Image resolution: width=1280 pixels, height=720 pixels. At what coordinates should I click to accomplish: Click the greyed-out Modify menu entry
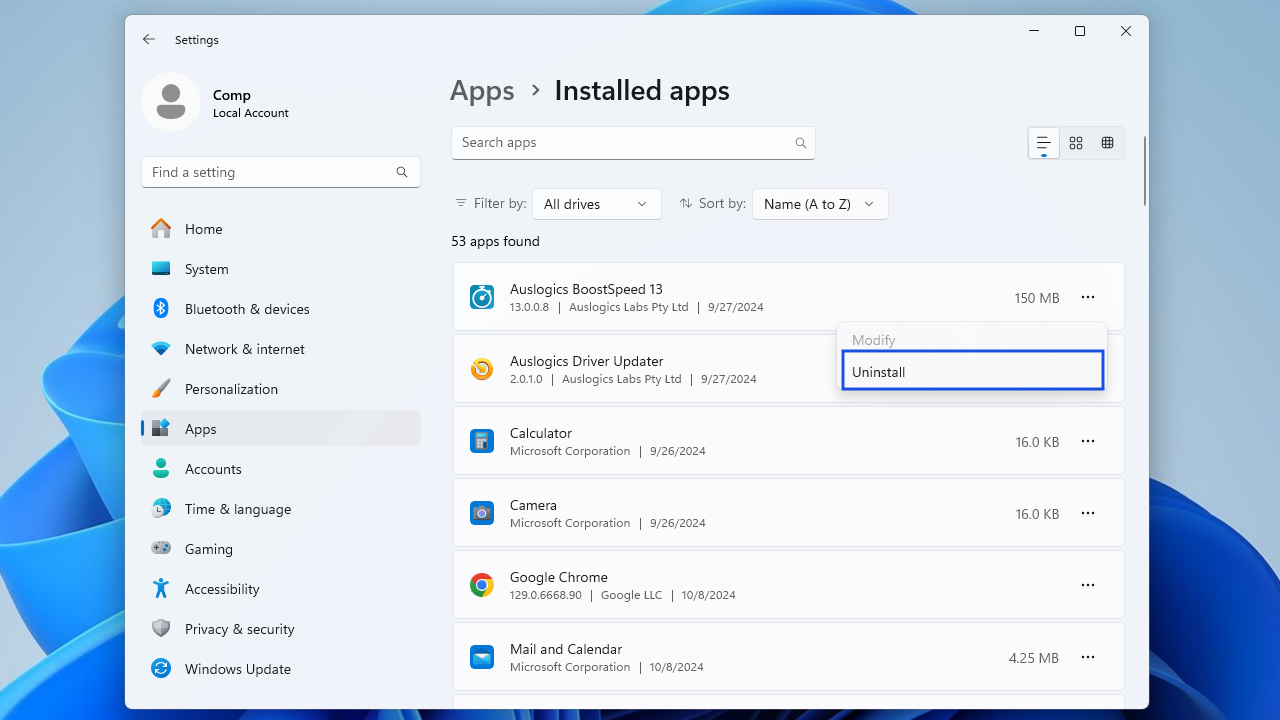tap(973, 340)
